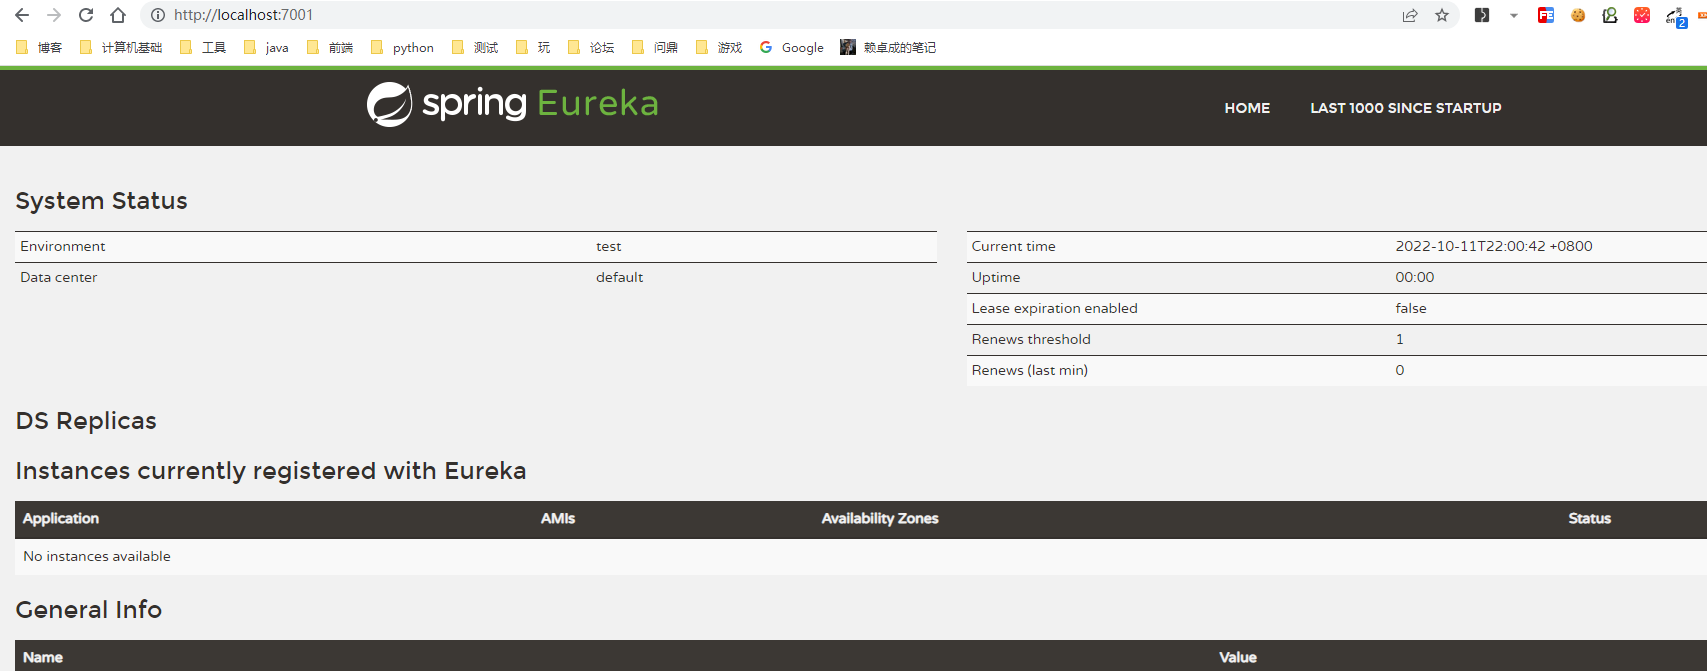Open the red clock extension icon
Image resolution: width=1707 pixels, height=671 pixels.
1642,15
